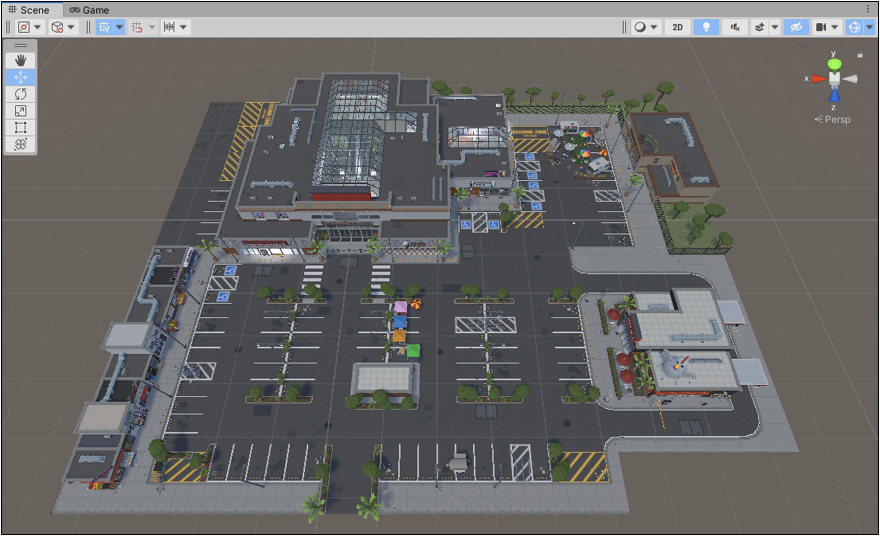Select the Transform tool
Screen dimensions: 880x536
pyautogui.click(x=20, y=145)
